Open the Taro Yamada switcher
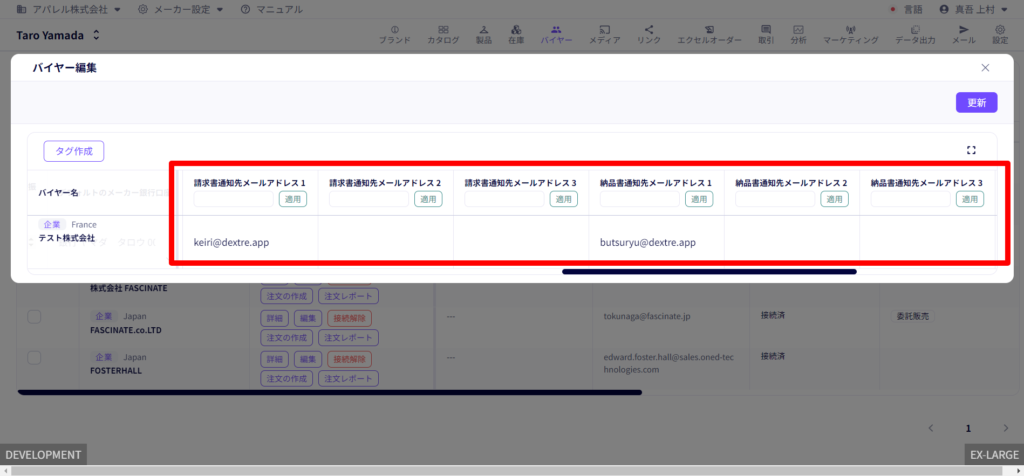Viewport: 1024px width, 476px height. 58,35
